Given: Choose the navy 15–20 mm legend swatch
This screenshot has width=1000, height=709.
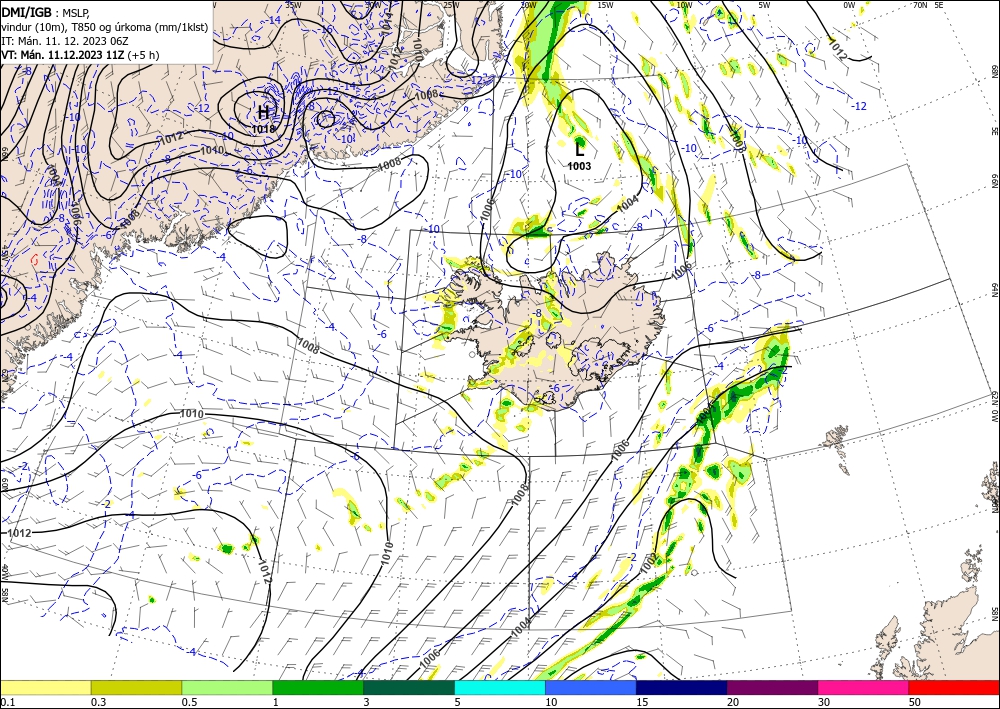Looking at the screenshot, I should coord(682,687).
